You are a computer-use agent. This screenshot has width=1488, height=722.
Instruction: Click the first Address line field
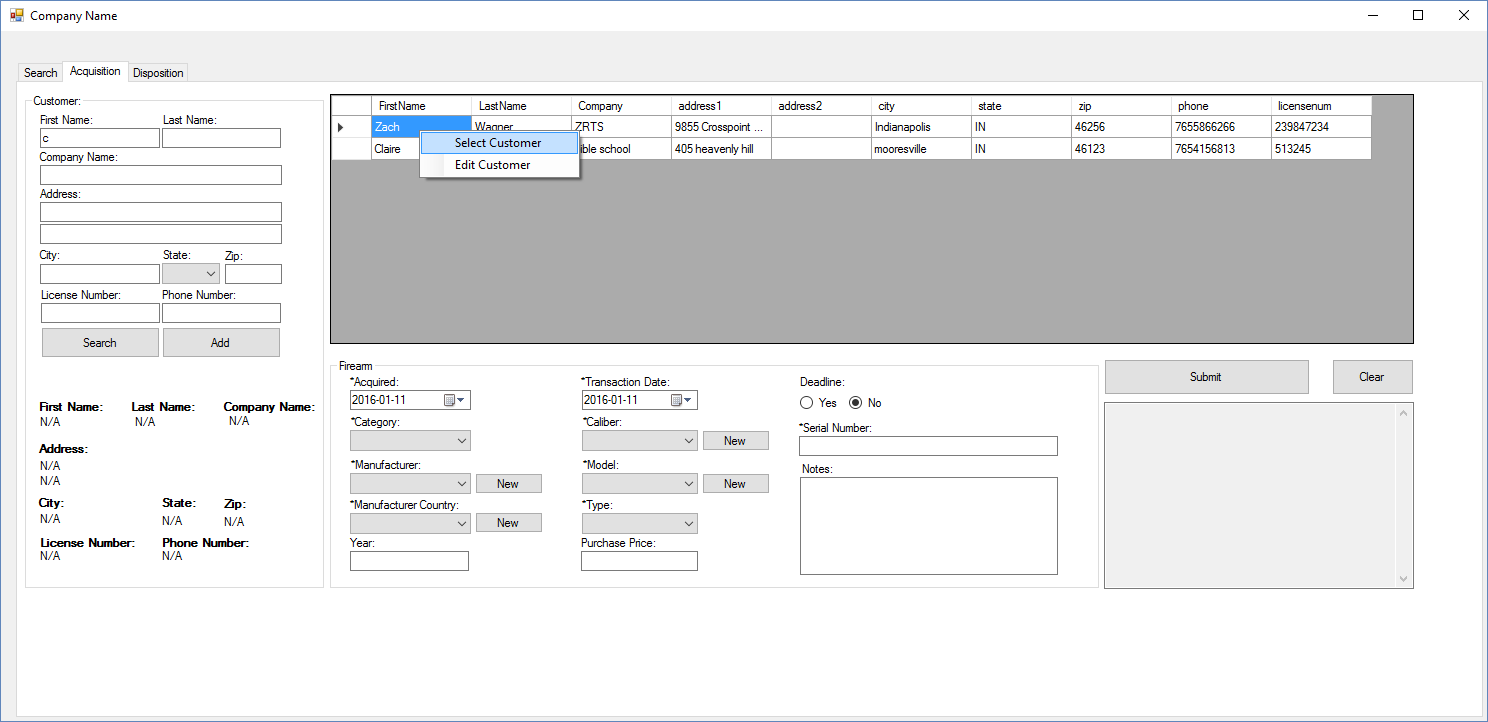click(x=161, y=212)
